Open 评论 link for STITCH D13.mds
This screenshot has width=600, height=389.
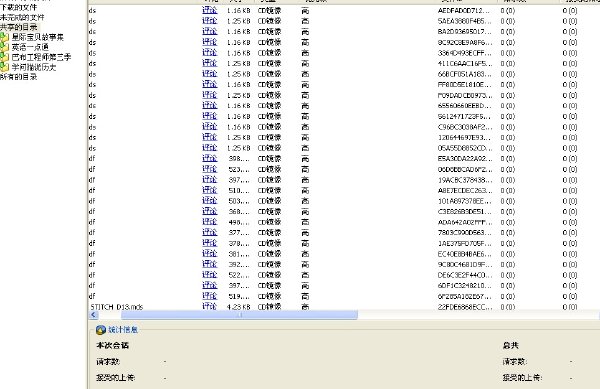[210, 306]
